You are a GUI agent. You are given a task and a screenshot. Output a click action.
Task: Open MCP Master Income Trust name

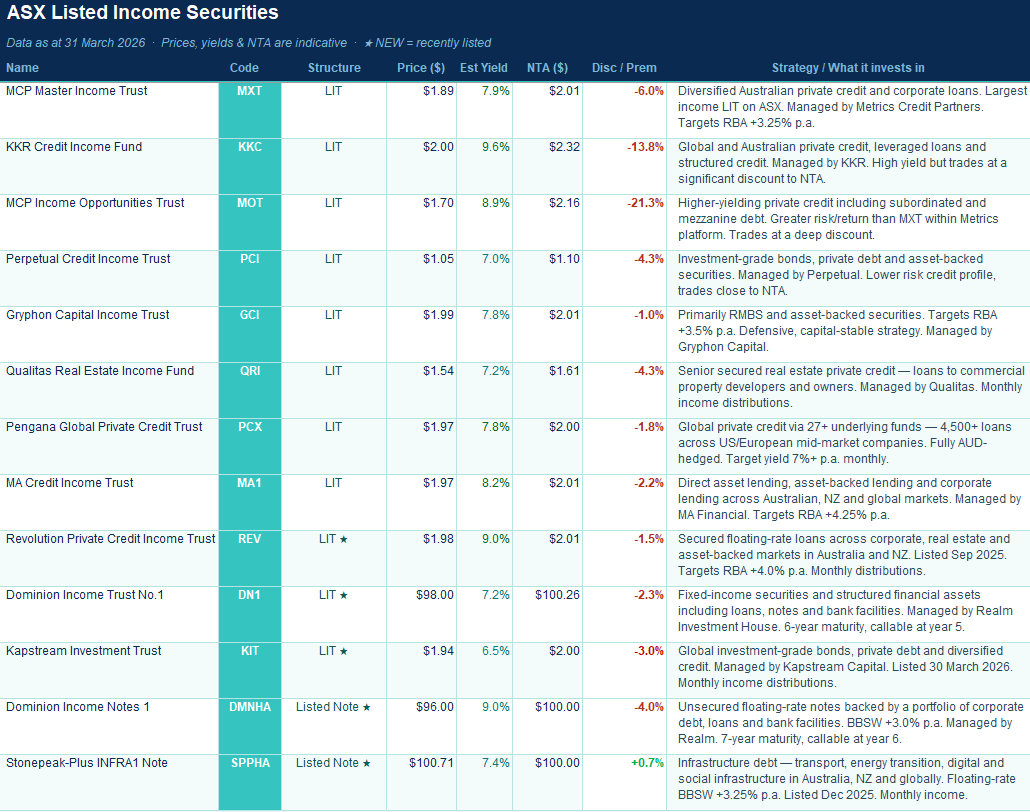[x=77, y=91]
